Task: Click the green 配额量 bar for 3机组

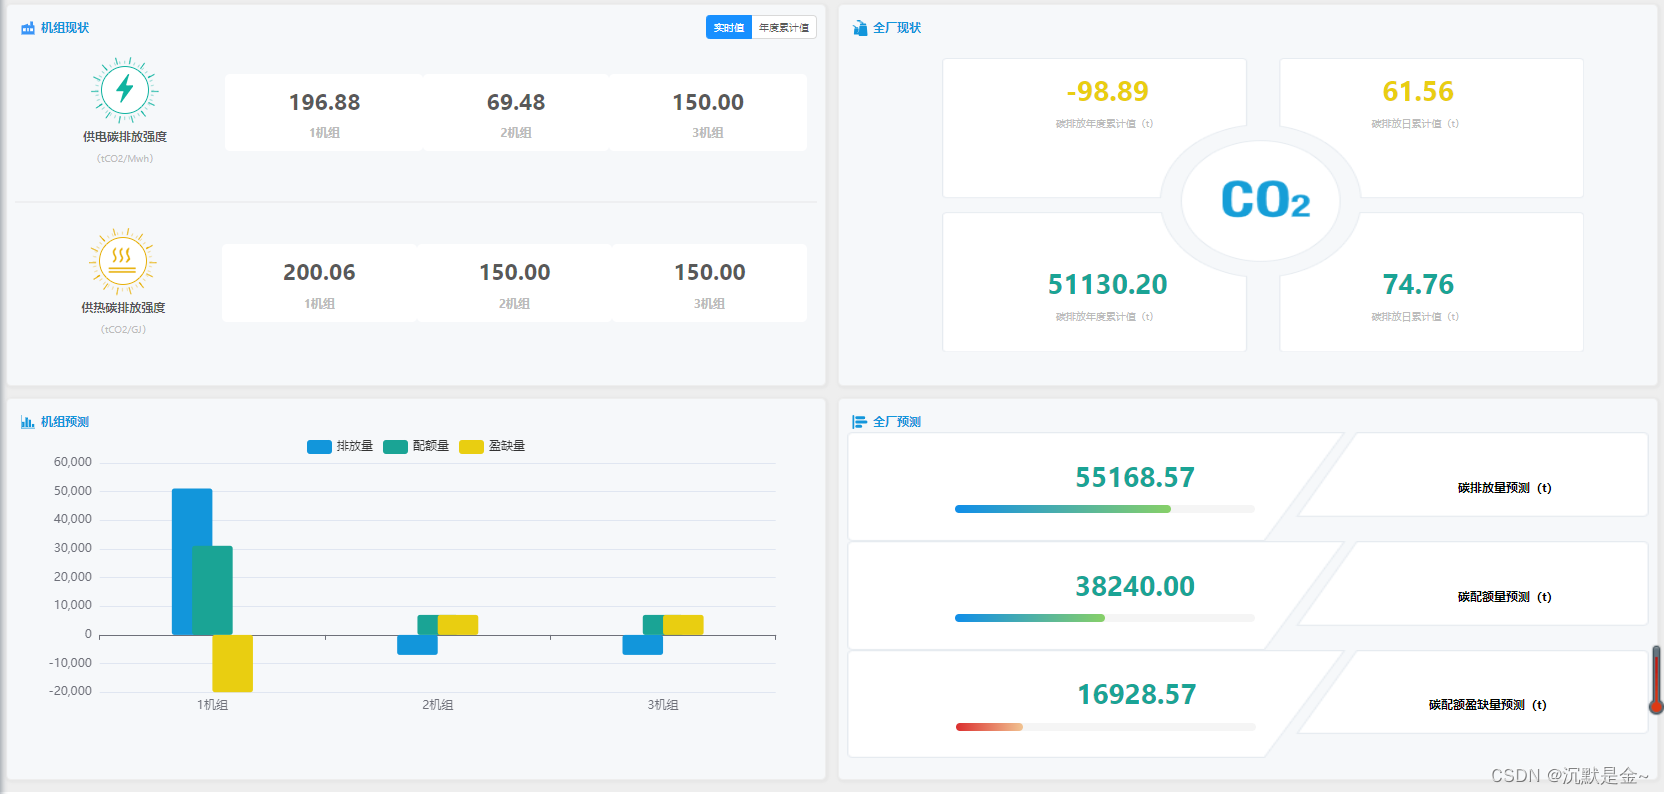Action: tap(652, 625)
